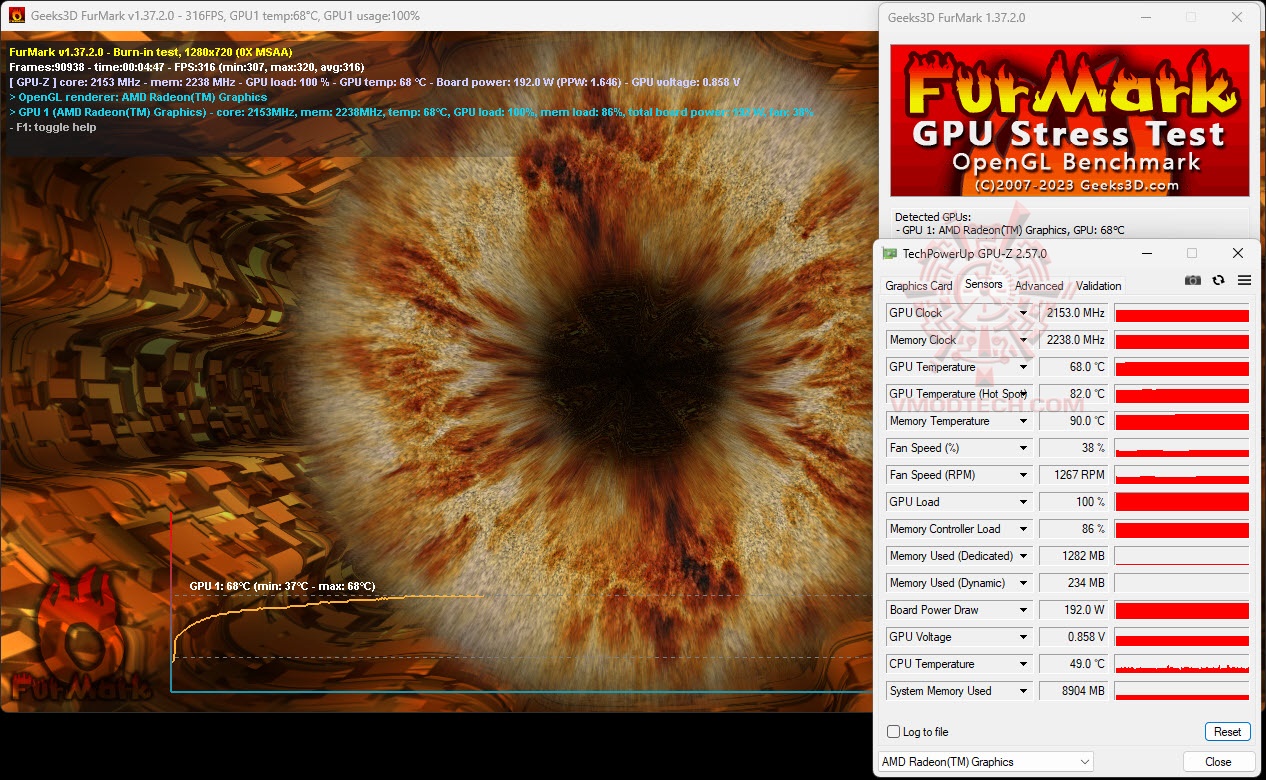The width and height of the screenshot is (1266, 780).
Task: Click the Hot Spot 82.0 °C value
Action: (1073, 394)
